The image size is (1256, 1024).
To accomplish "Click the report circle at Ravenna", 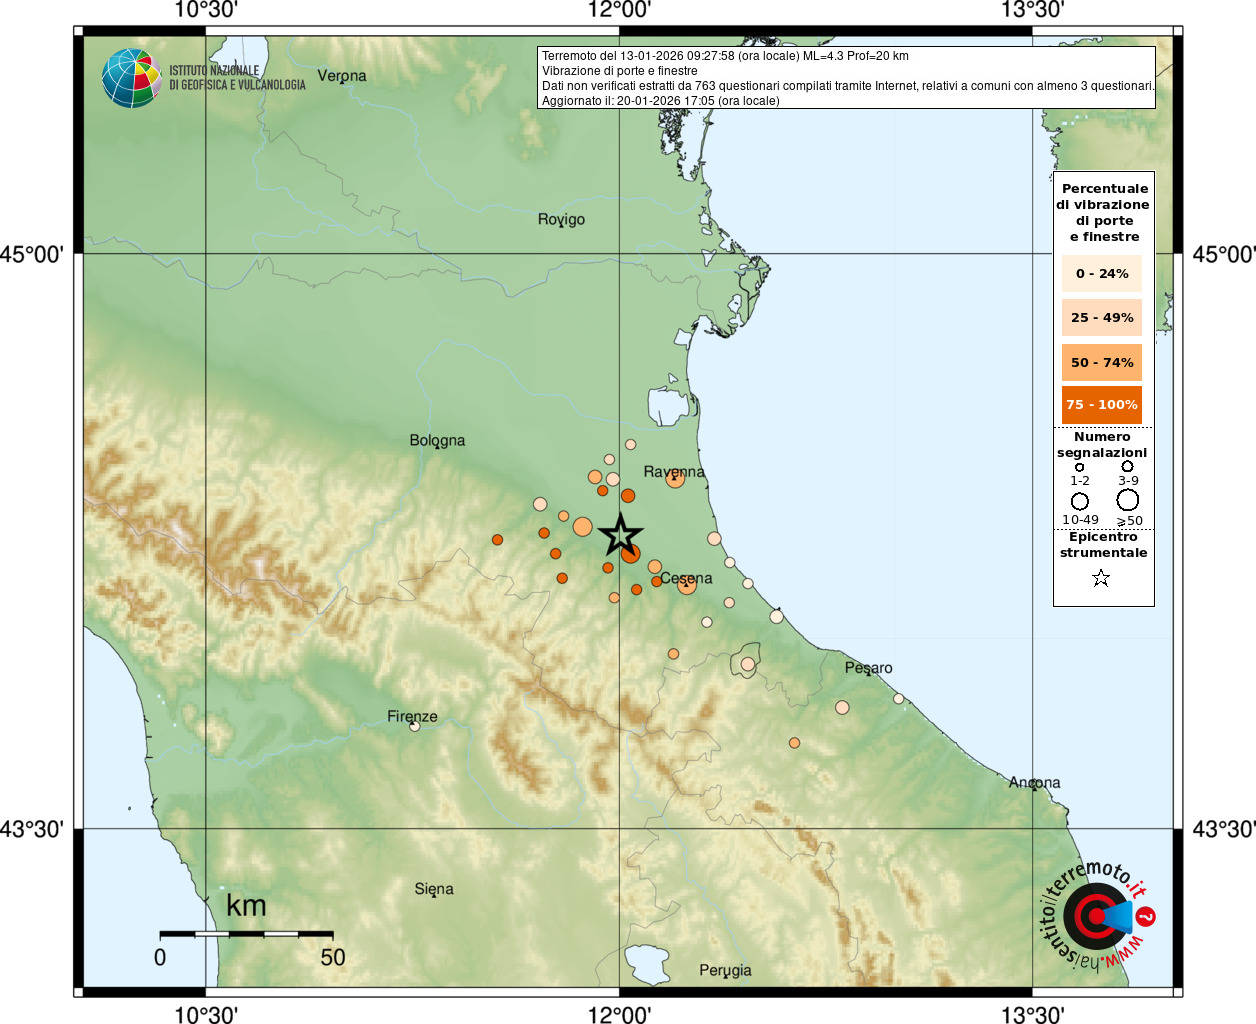I will tap(675, 479).
